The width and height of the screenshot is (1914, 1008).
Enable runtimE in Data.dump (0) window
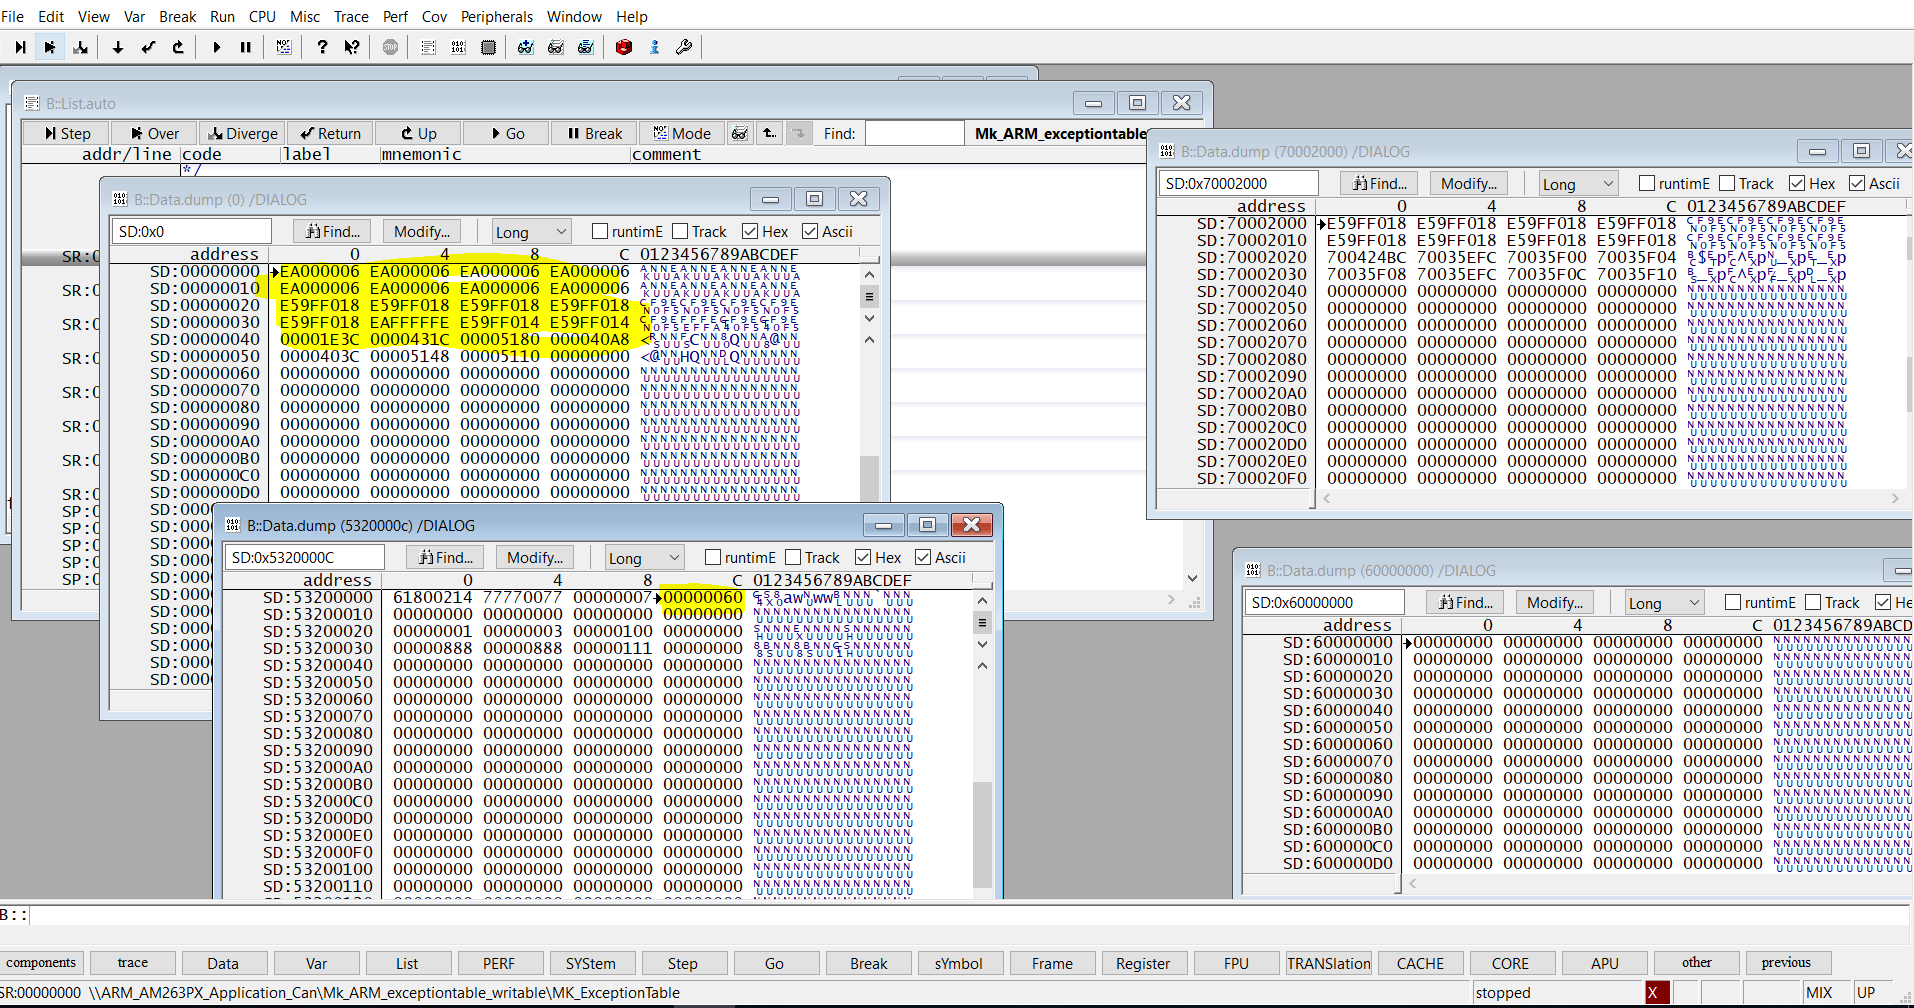(x=600, y=231)
